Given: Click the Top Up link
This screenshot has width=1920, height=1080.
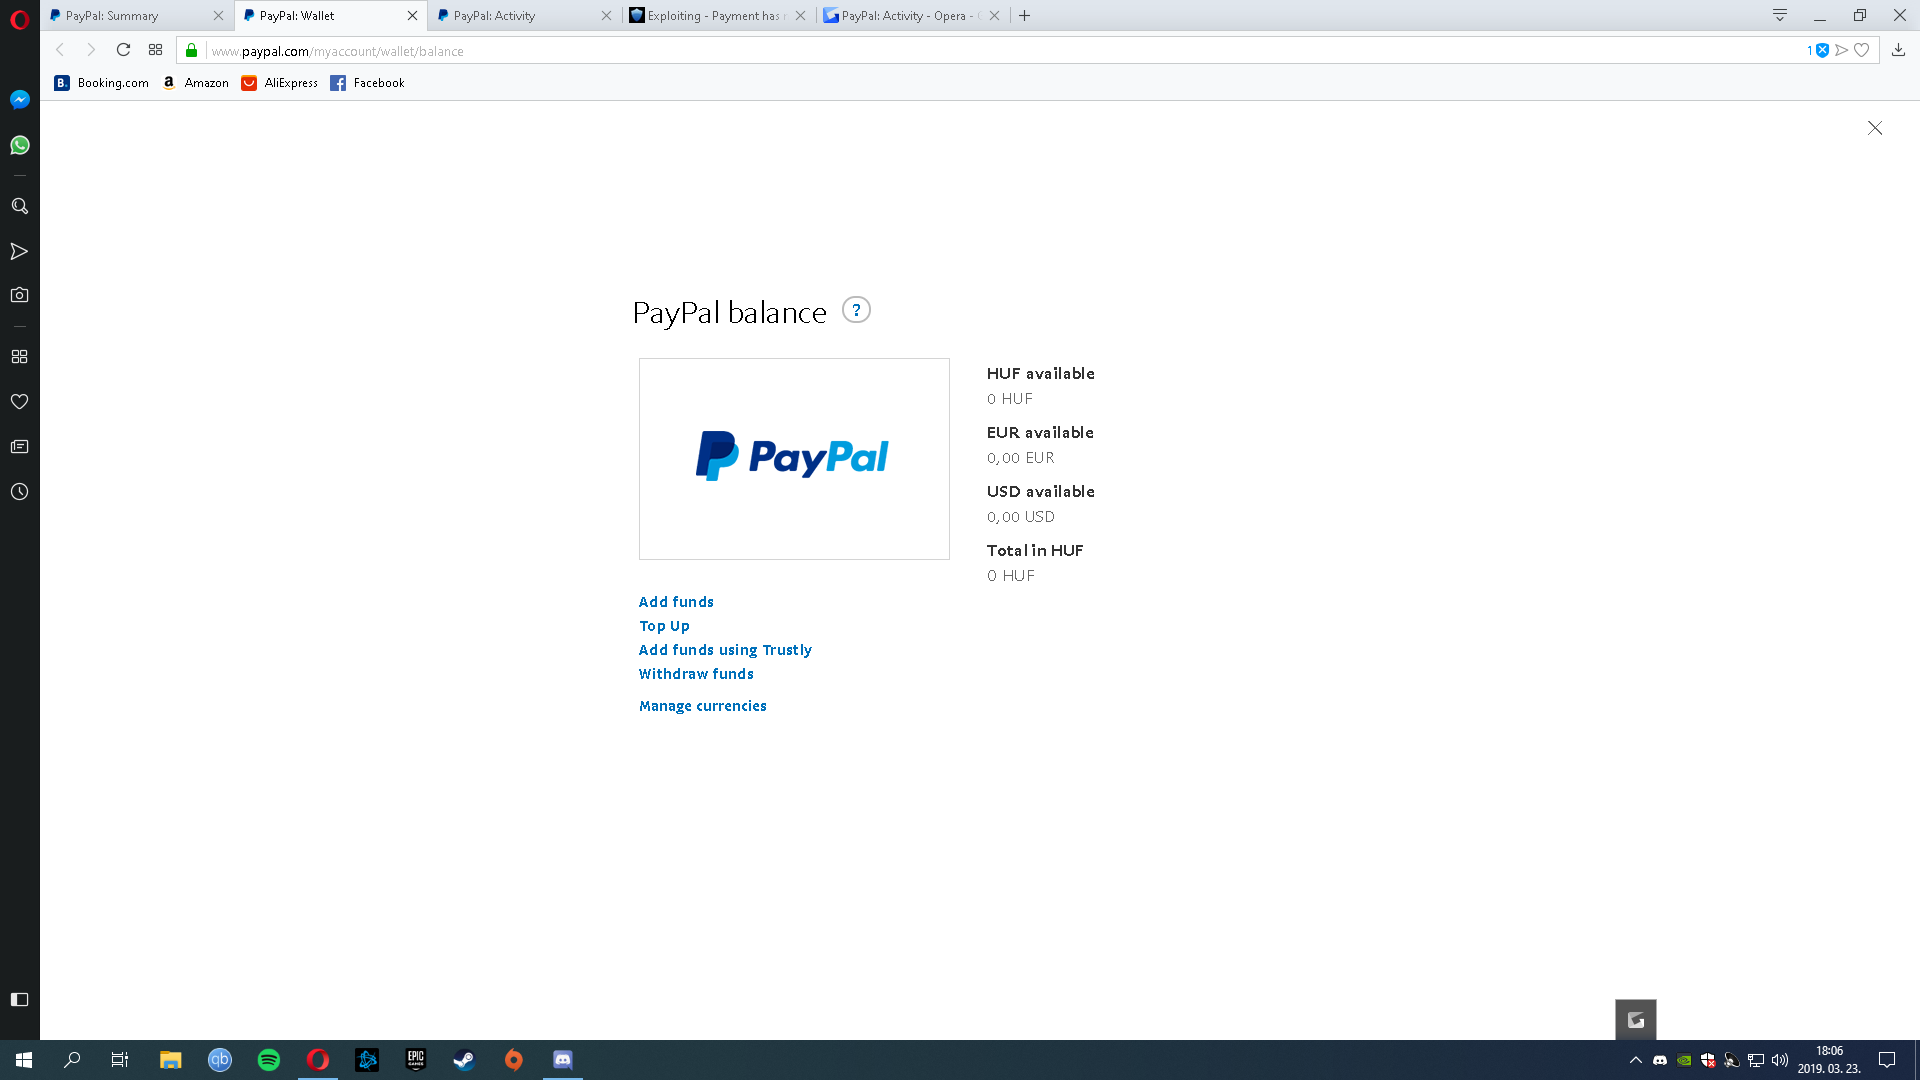Looking at the screenshot, I should [x=664, y=626].
